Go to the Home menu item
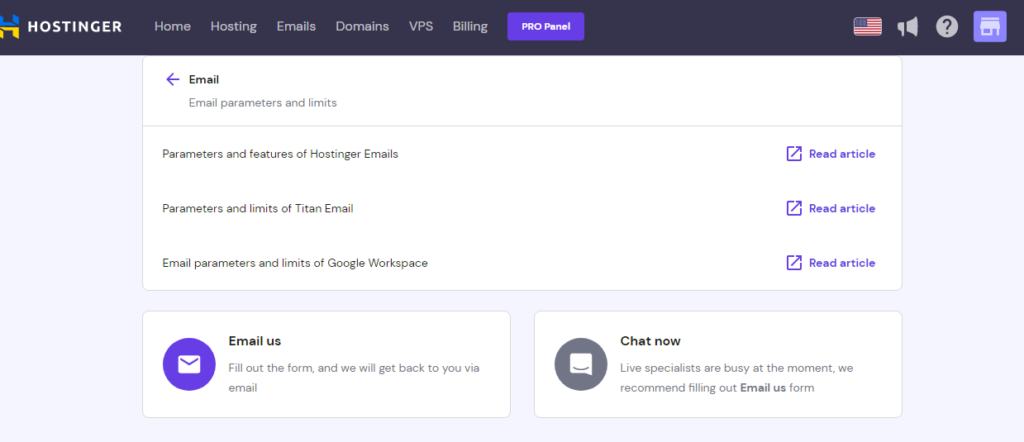This screenshot has height=442, width=1024. tap(172, 27)
